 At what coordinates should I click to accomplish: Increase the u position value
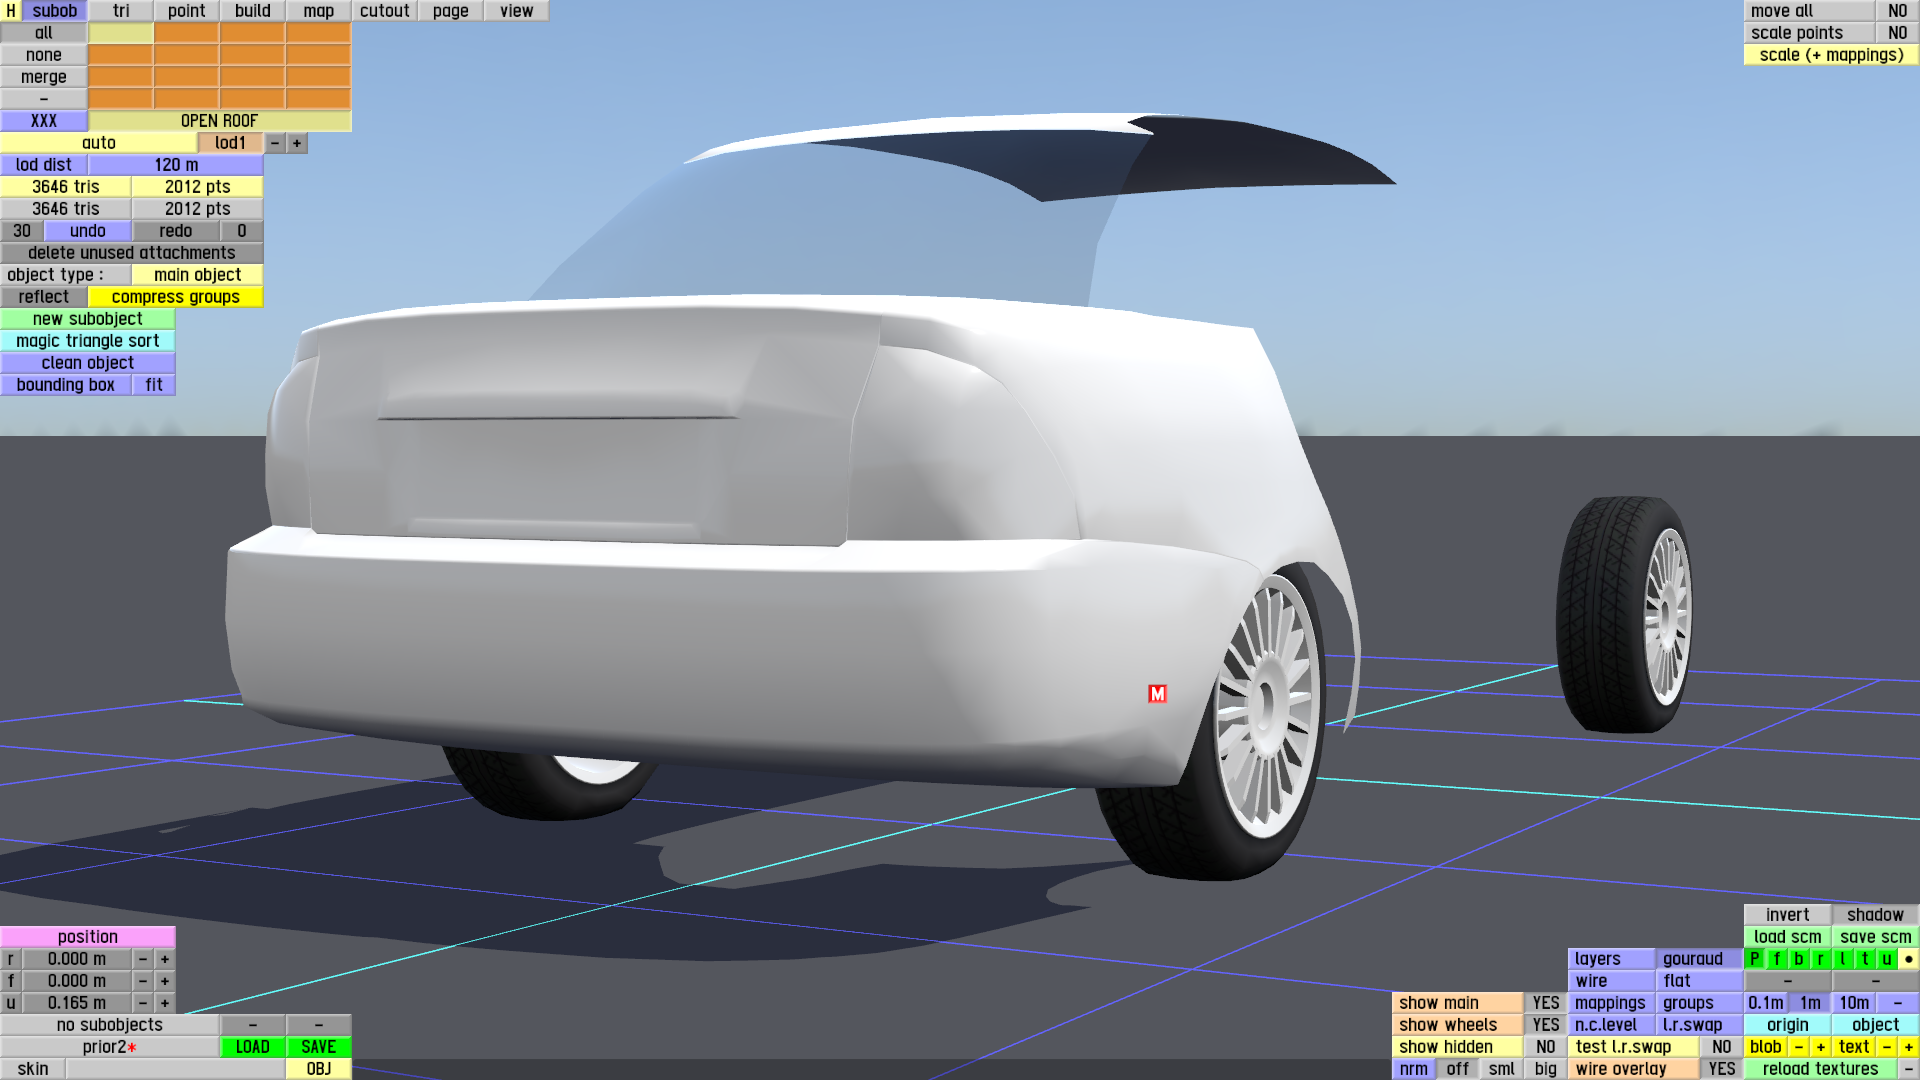(165, 1003)
